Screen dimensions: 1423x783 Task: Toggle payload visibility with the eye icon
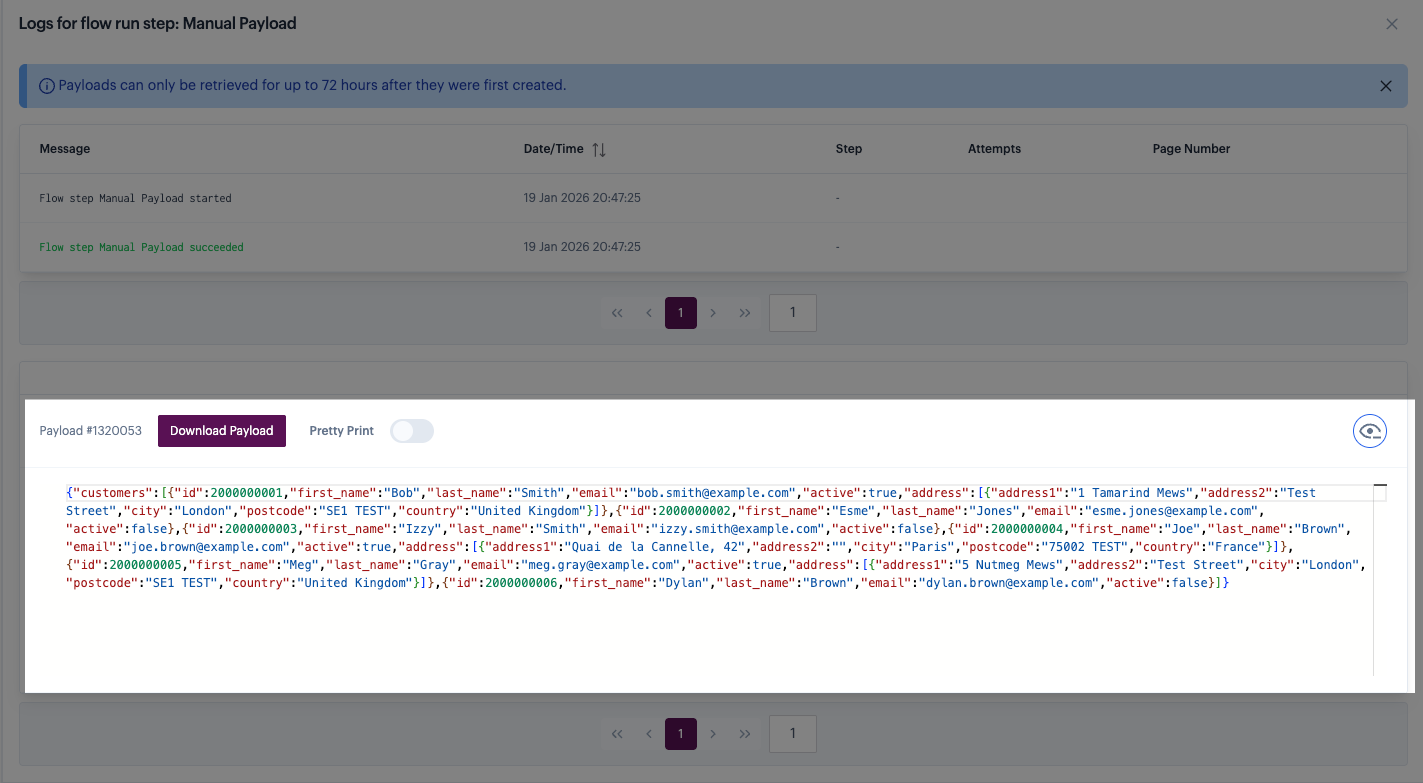pos(1369,431)
